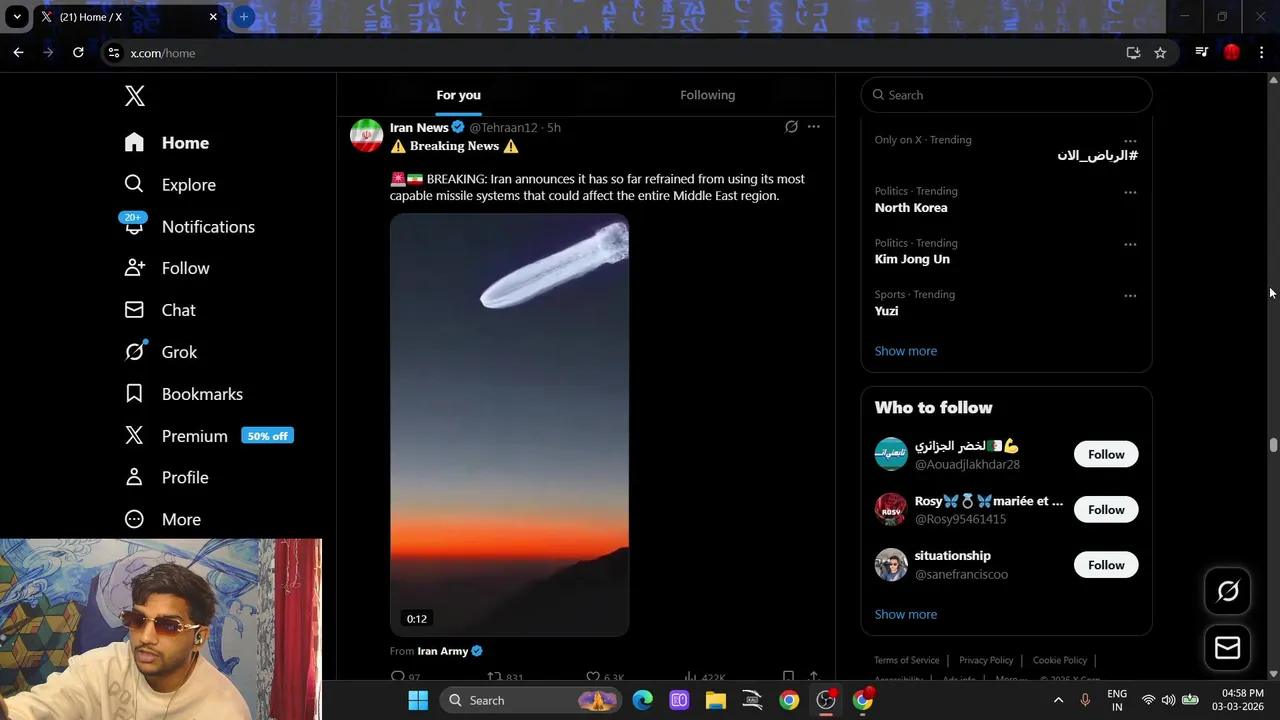Show more trending topics
This screenshot has width=1280, height=720.
click(906, 351)
